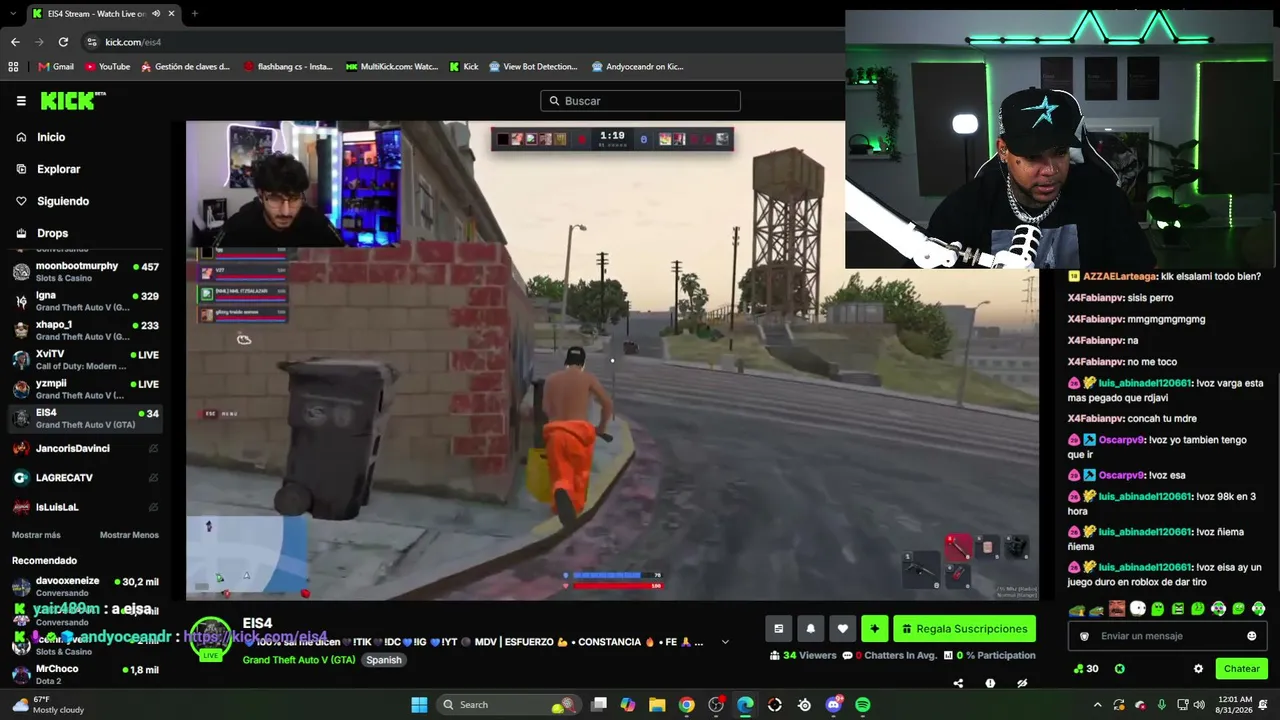Select the EIS4 Stream browser tab

[104, 14]
